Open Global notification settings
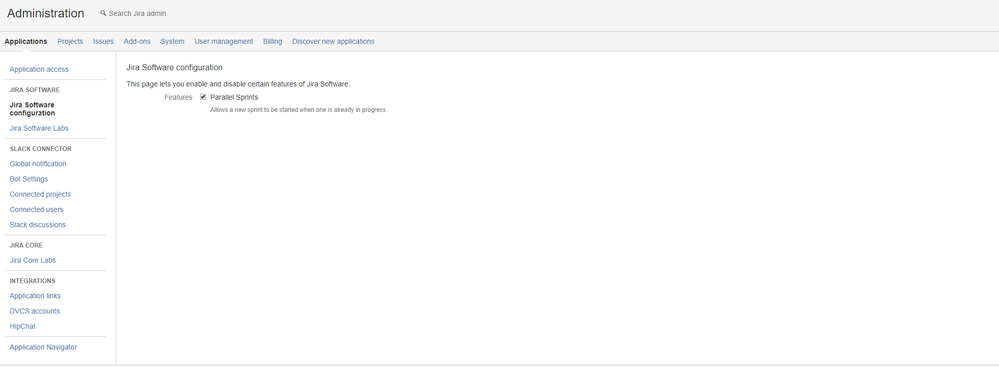Screen dimensions: 999x367 [38, 164]
